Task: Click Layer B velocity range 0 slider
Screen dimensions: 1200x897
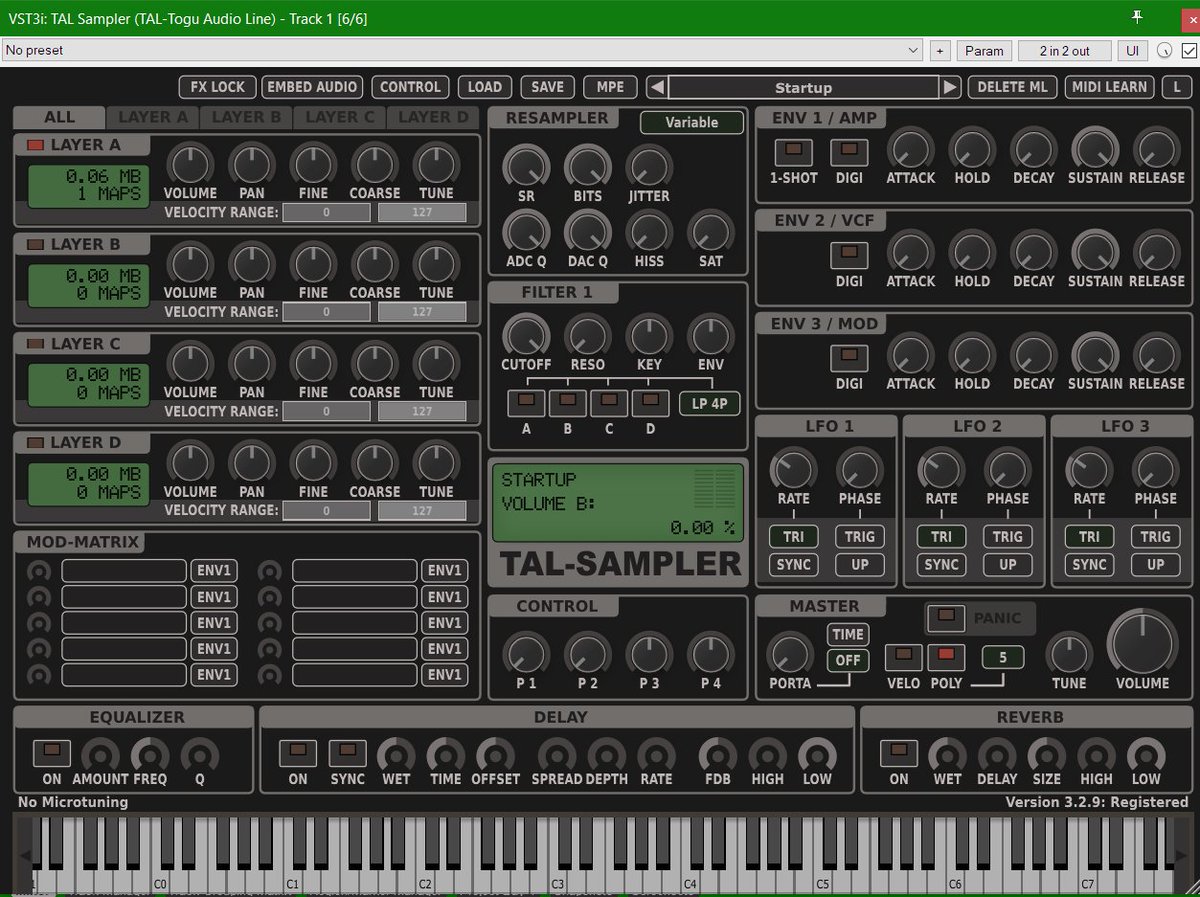Action: pyautogui.click(x=327, y=312)
